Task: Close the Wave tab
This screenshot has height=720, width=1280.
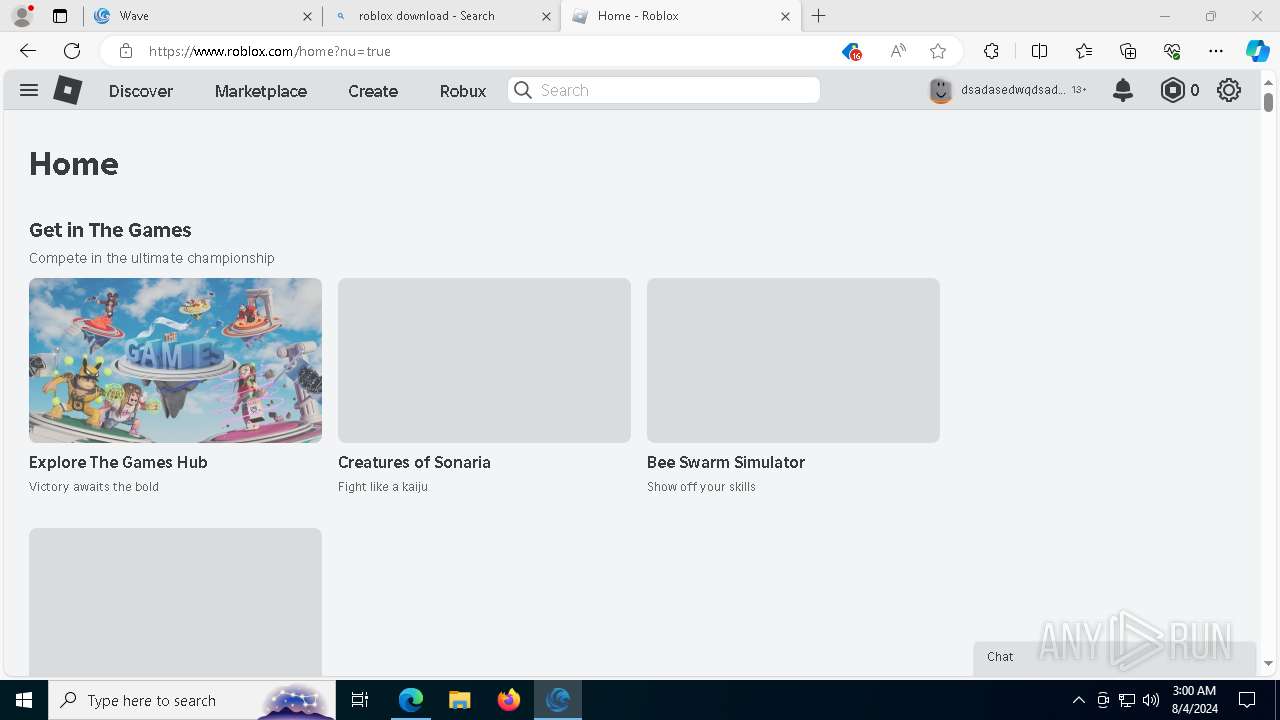Action: click(307, 16)
